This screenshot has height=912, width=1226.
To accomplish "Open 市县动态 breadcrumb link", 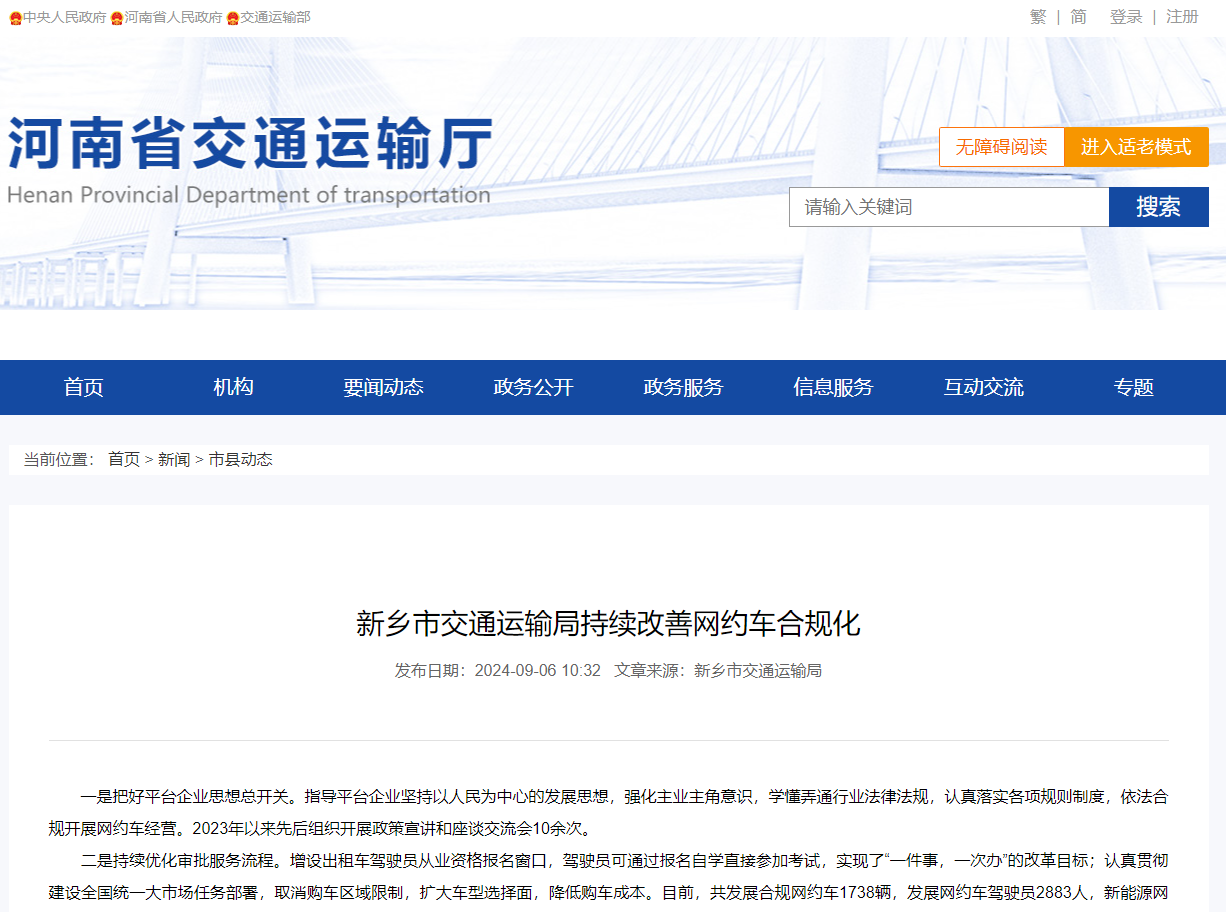I will pyautogui.click(x=240, y=460).
